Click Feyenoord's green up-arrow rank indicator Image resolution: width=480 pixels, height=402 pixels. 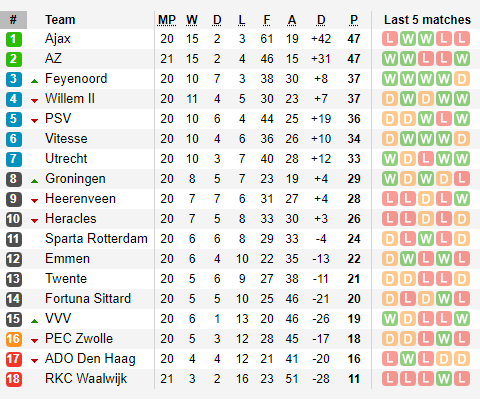click(34, 81)
